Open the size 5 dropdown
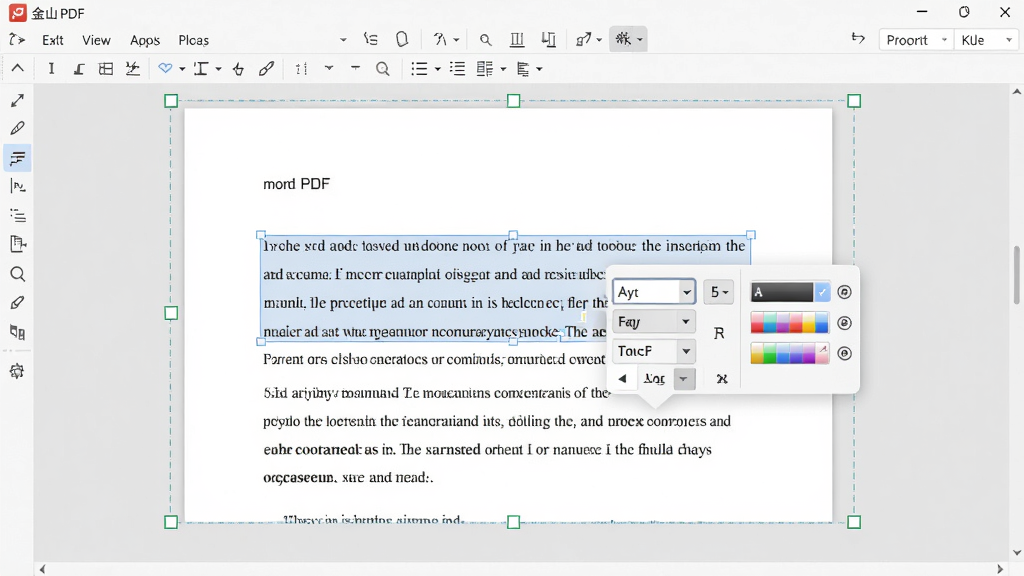This screenshot has width=1024, height=576. click(x=718, y=292)
